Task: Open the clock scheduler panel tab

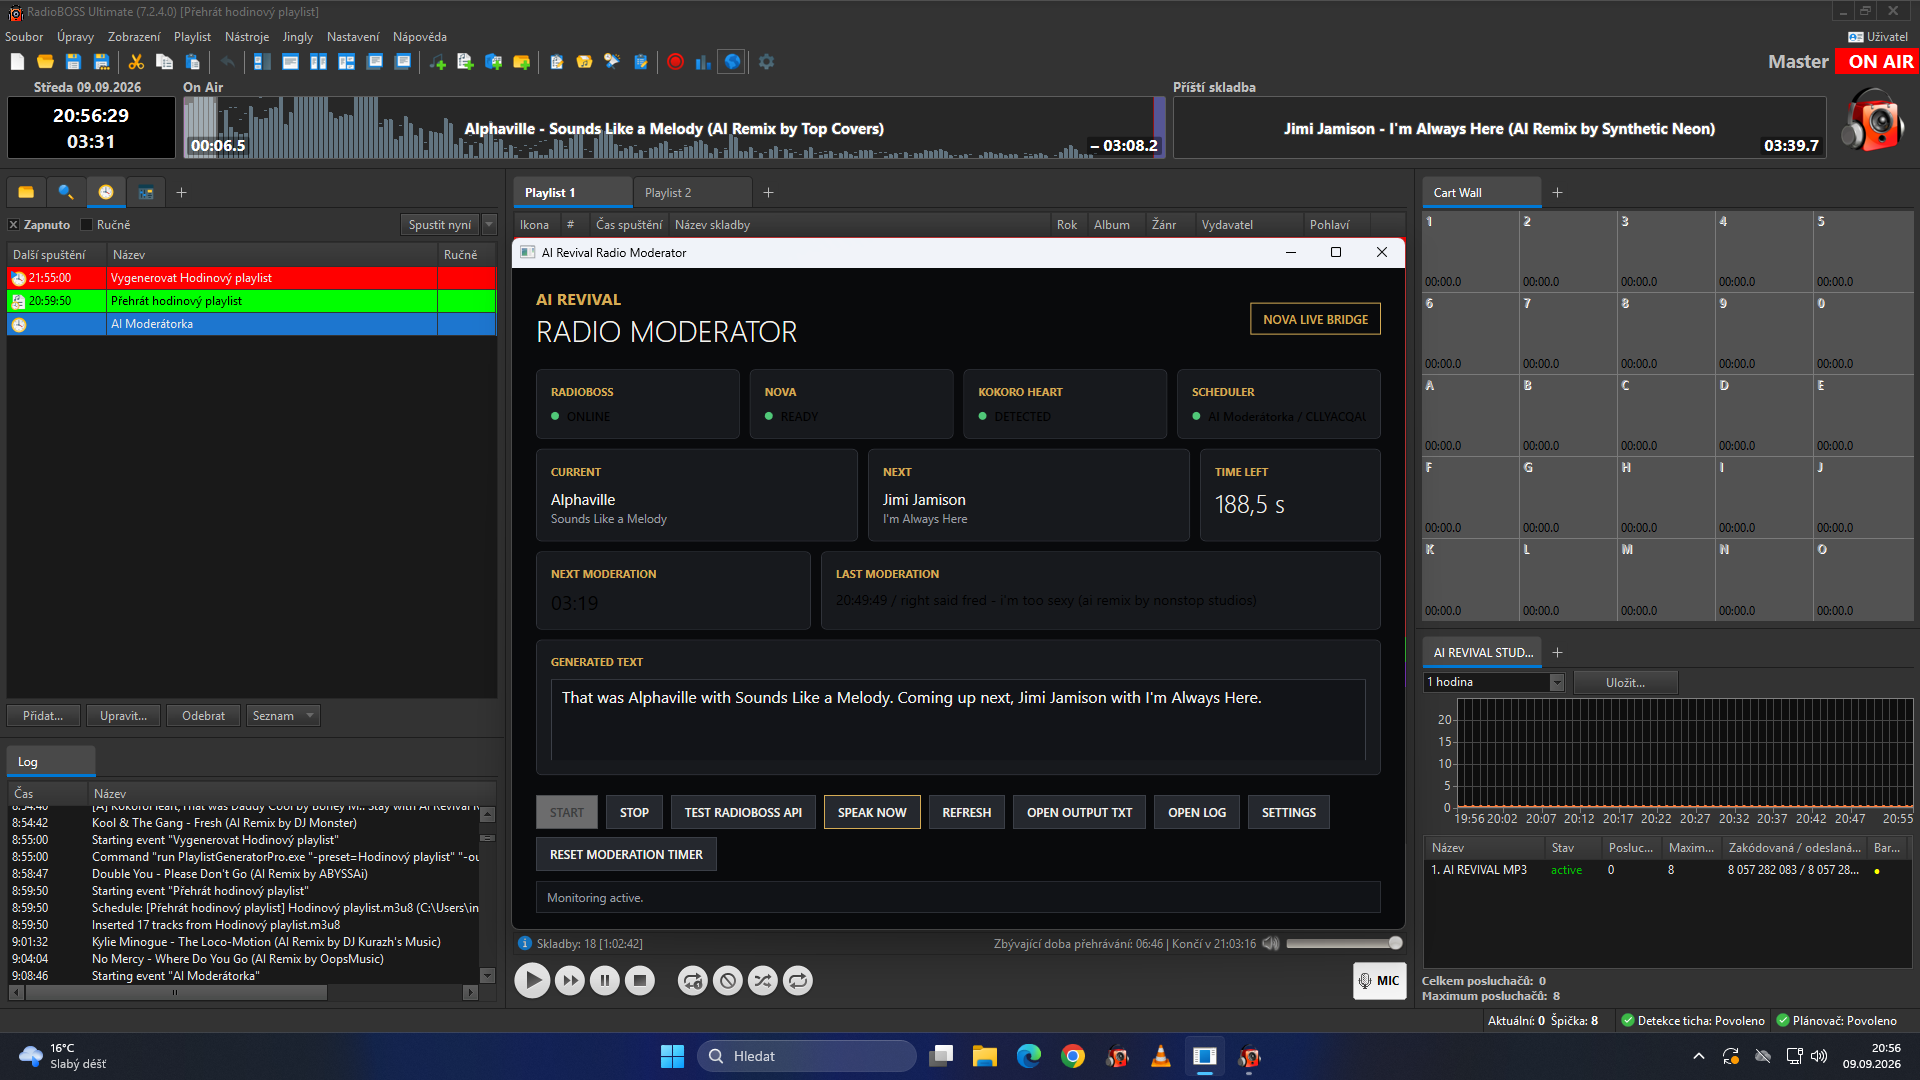Action: coord(106,192)
